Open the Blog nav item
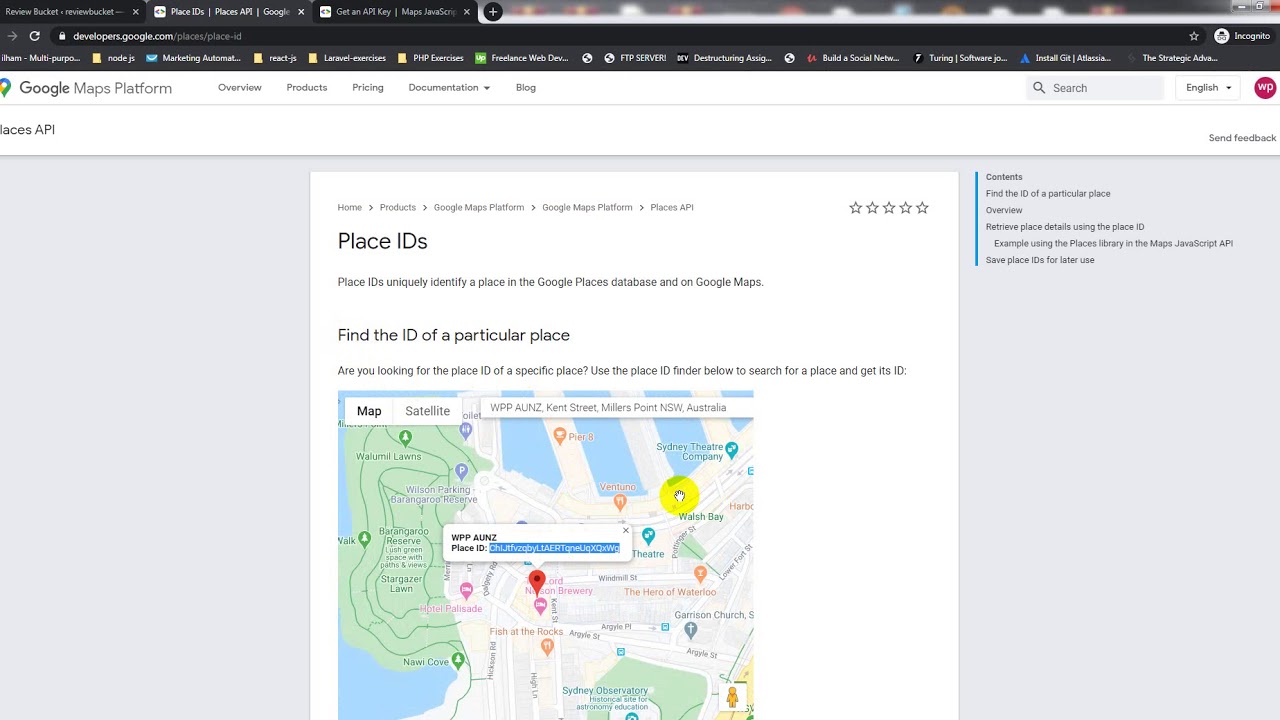The height and width of the screenshot is (720, 1280). click(x=526, y=88)
